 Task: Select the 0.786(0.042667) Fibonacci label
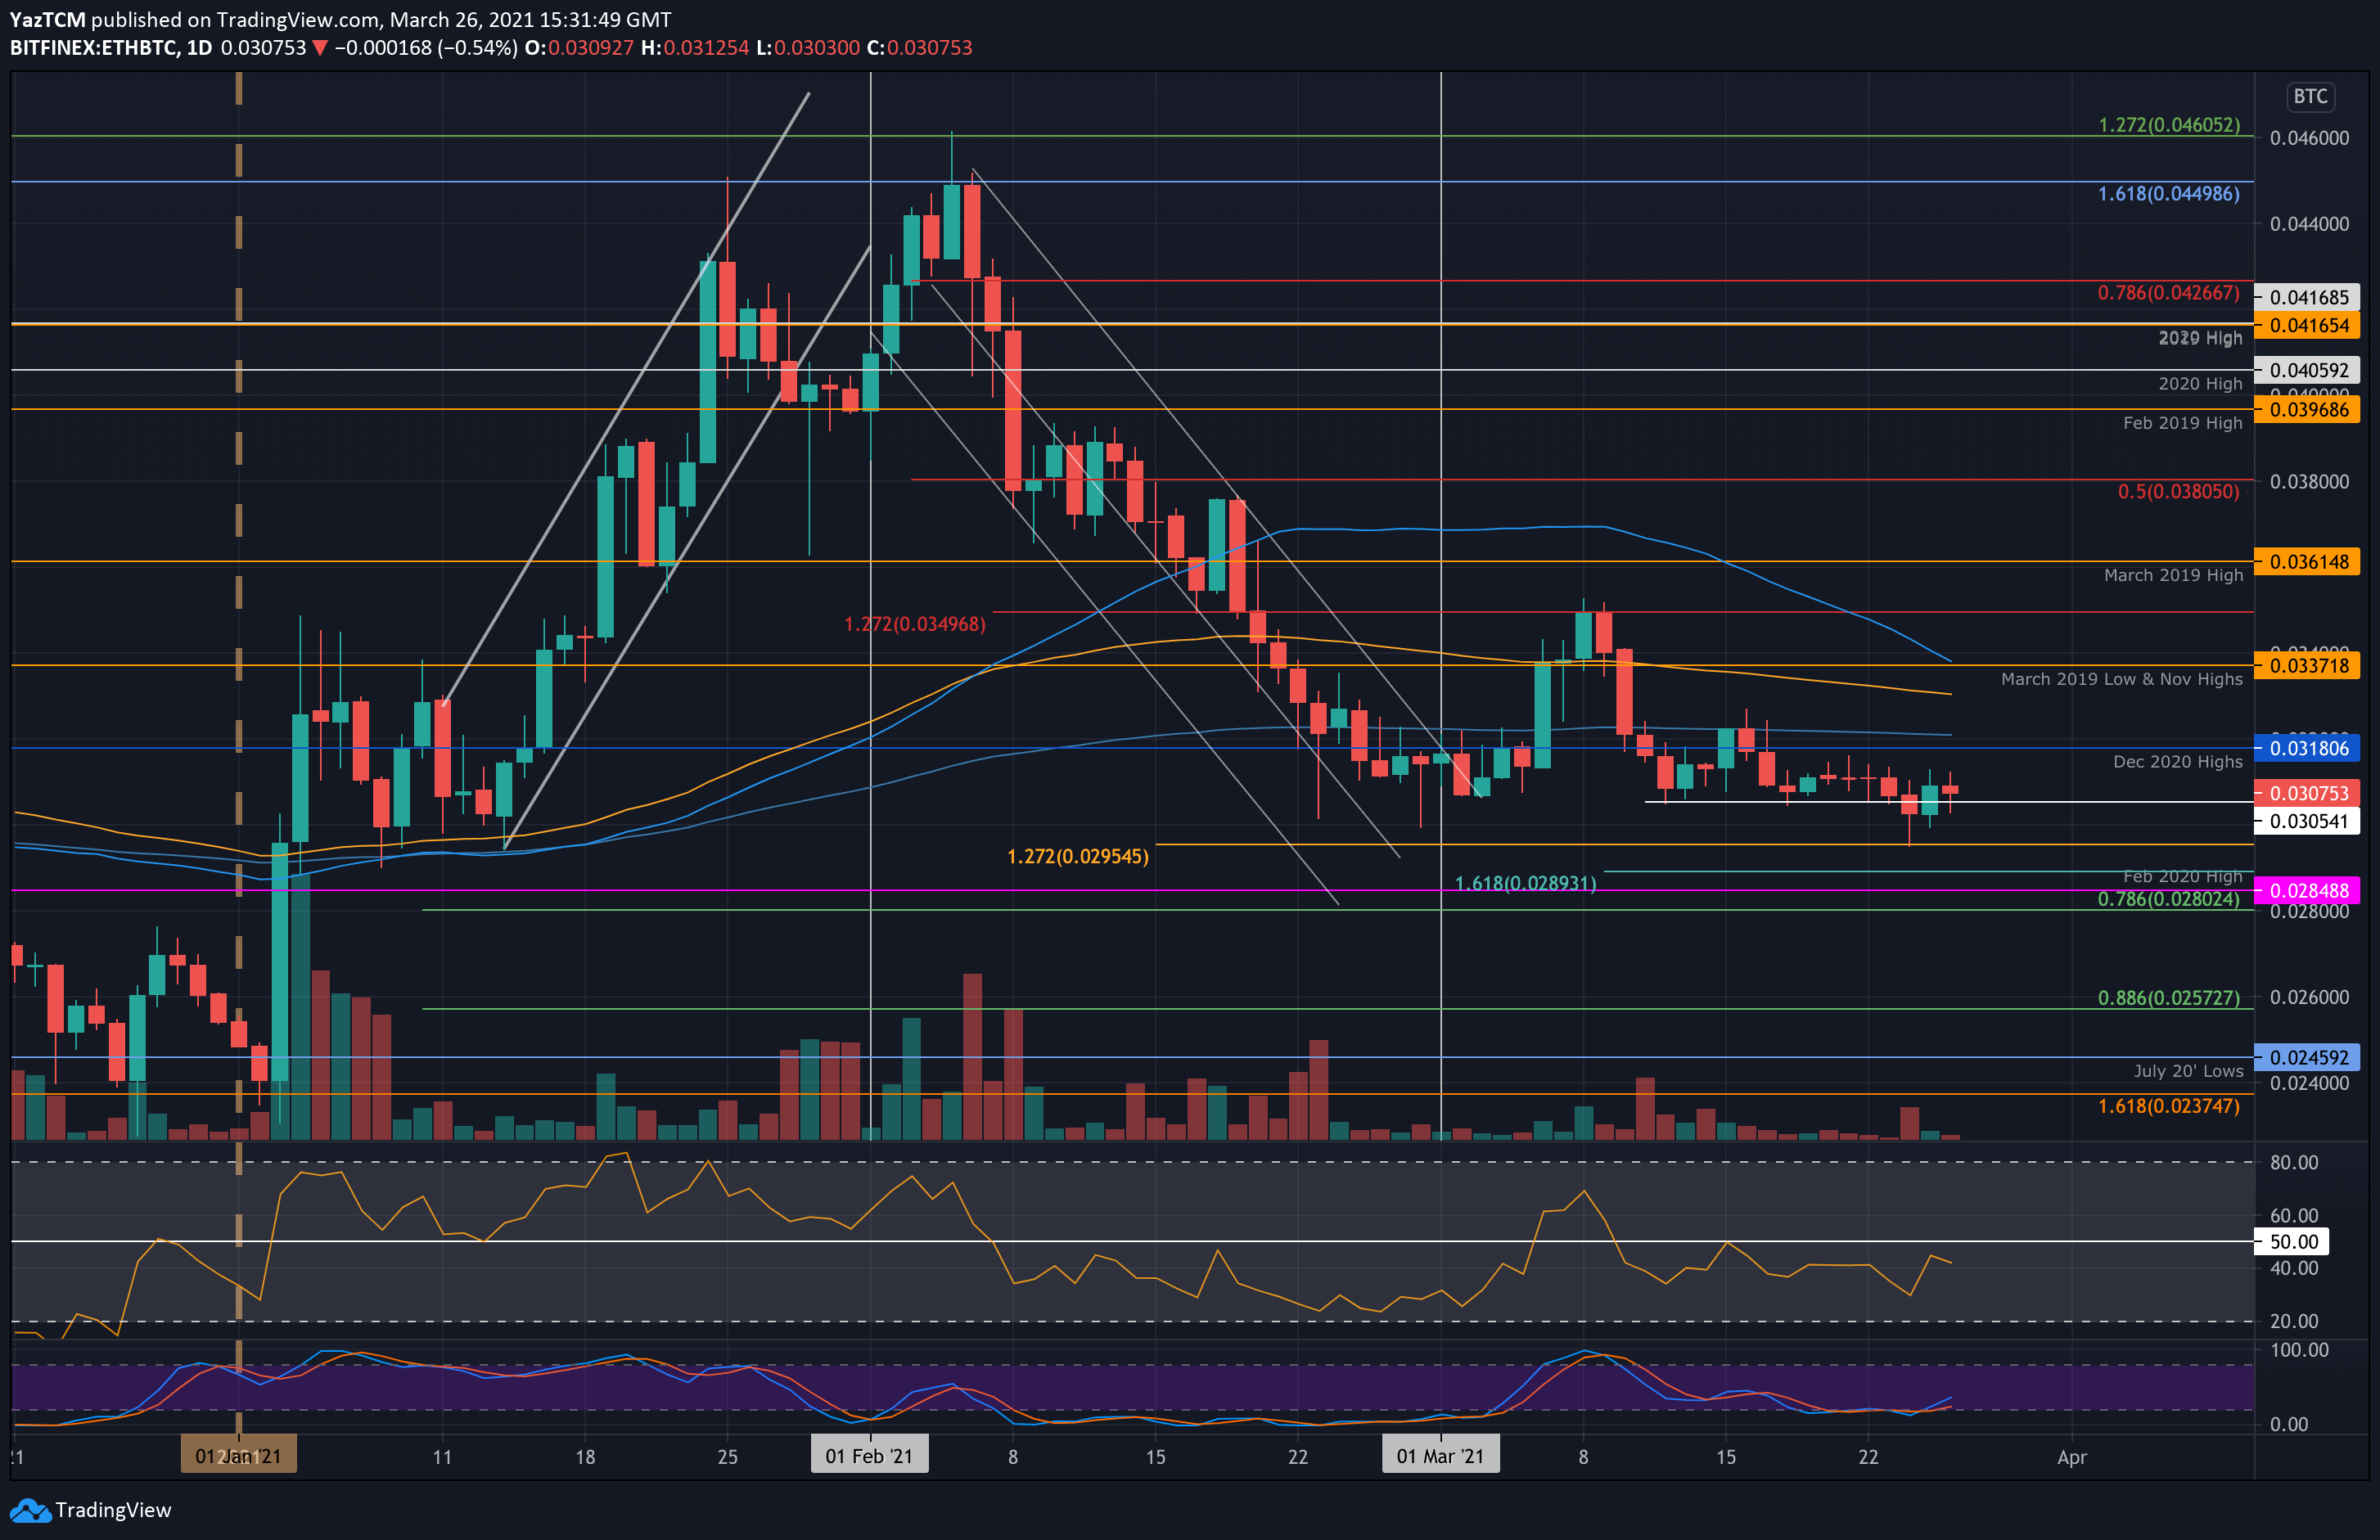point(2168,293)
